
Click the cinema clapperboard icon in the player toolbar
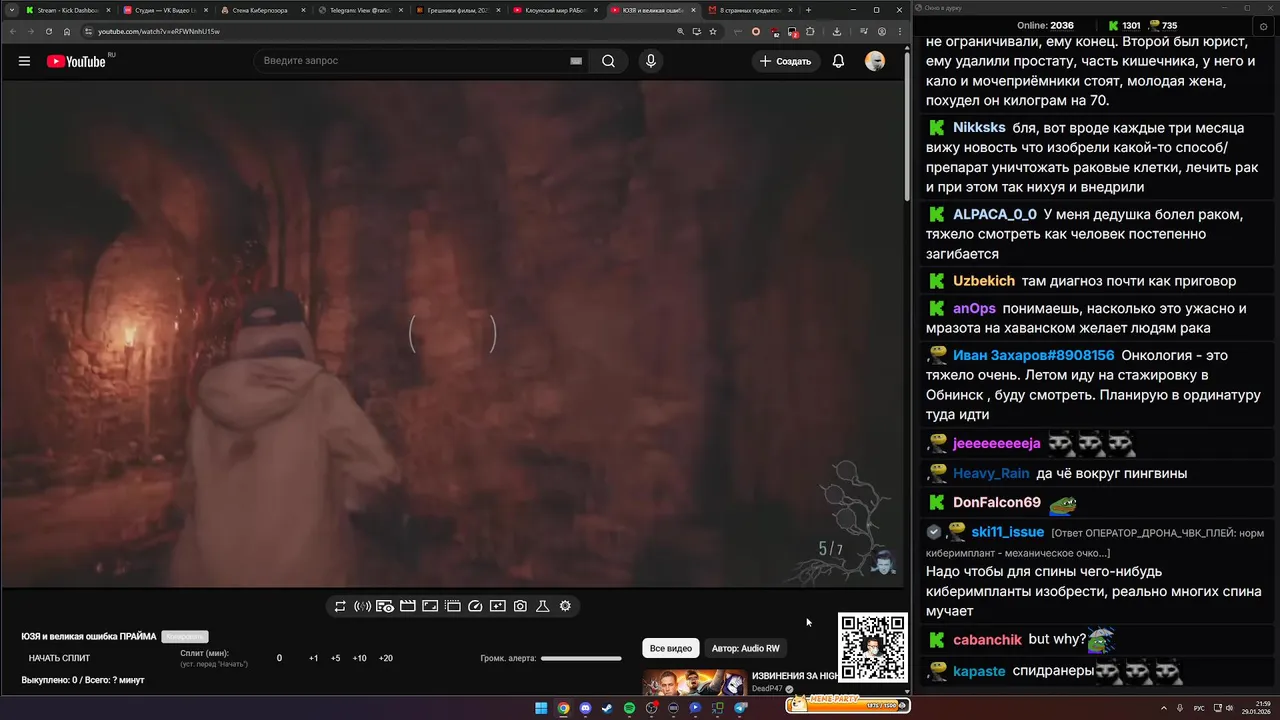click(408, 606)
